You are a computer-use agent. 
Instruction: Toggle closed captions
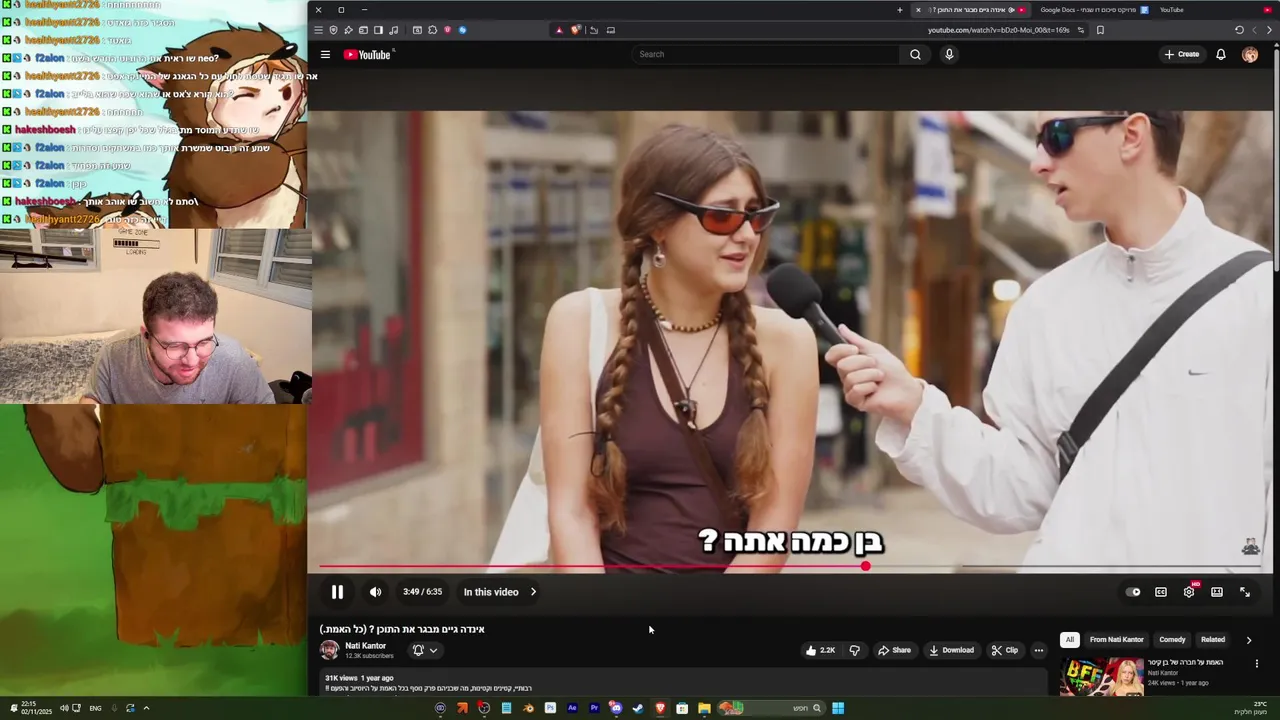point(1161,592)
